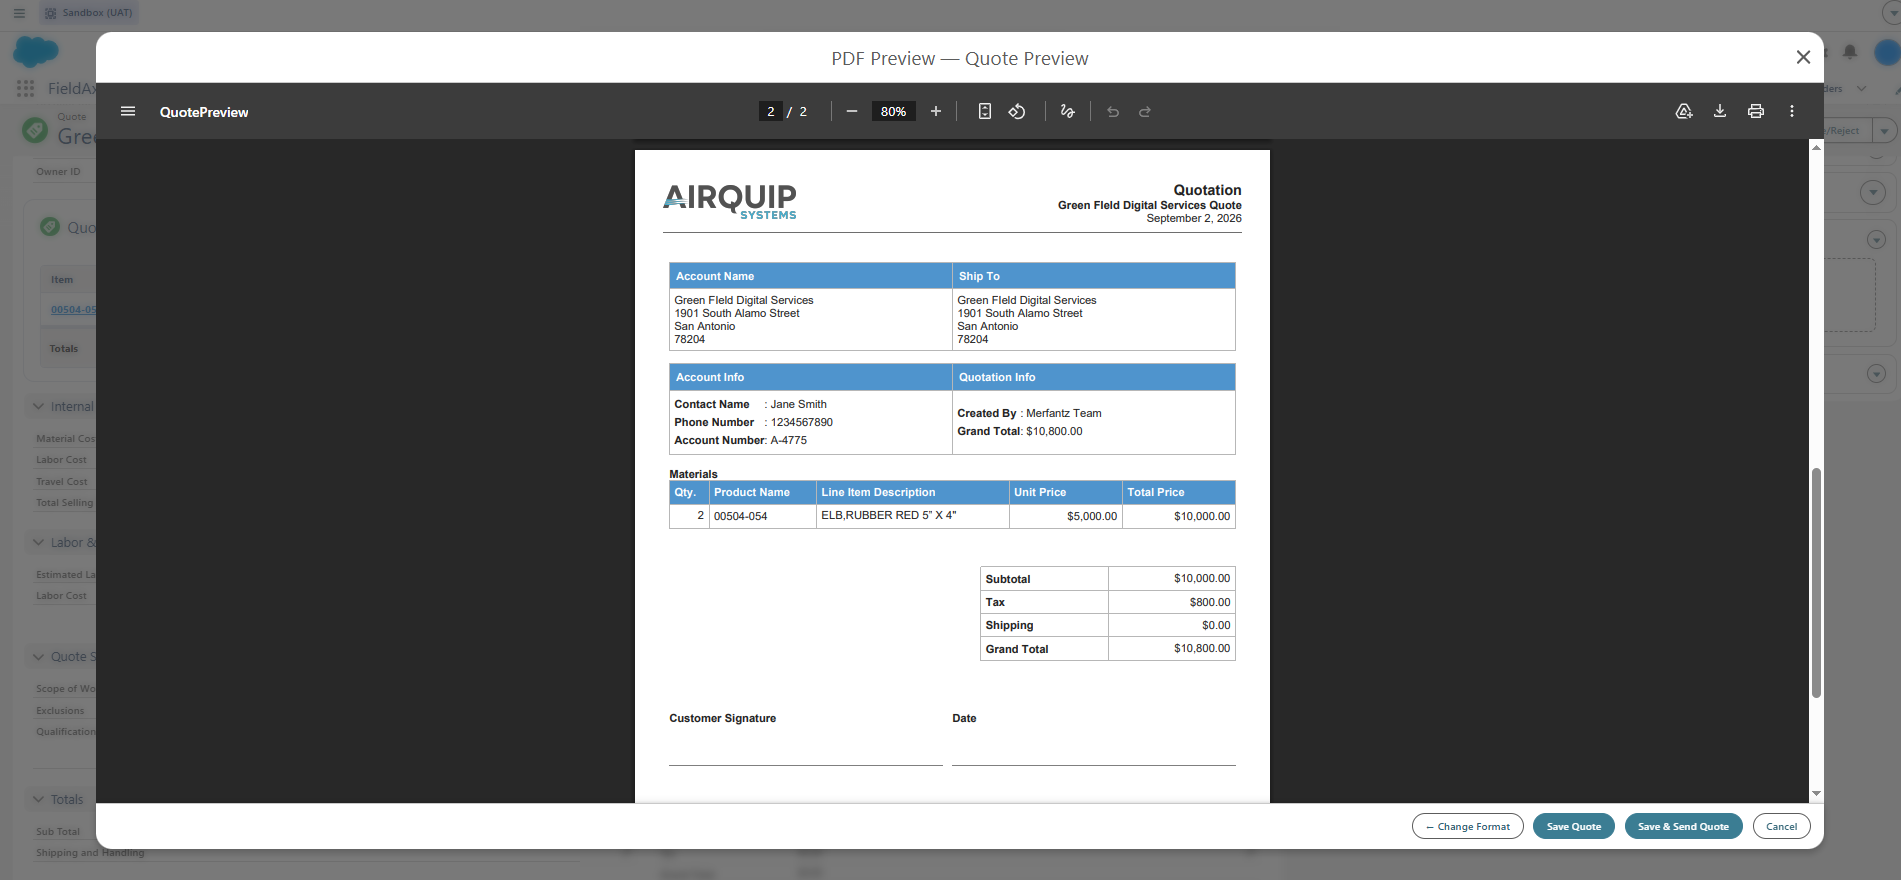
Task: Edit the zoom percentage field
Action: [894, 111]
